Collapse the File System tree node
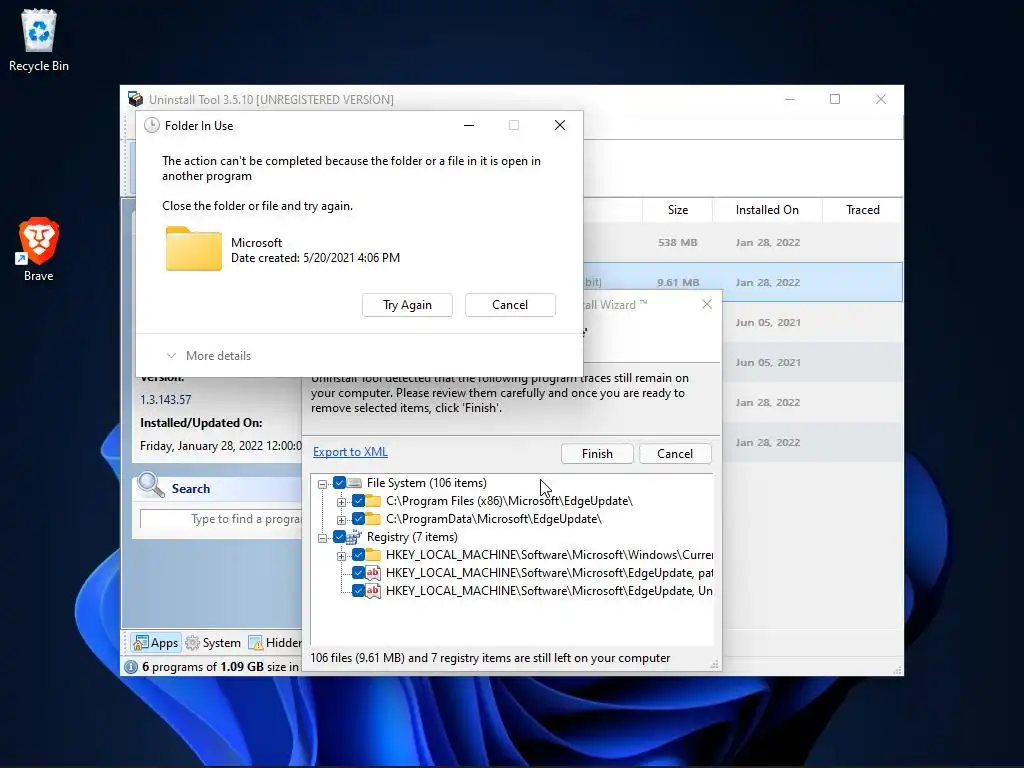This screenshot has height=768, width=1024. point(323,484)
